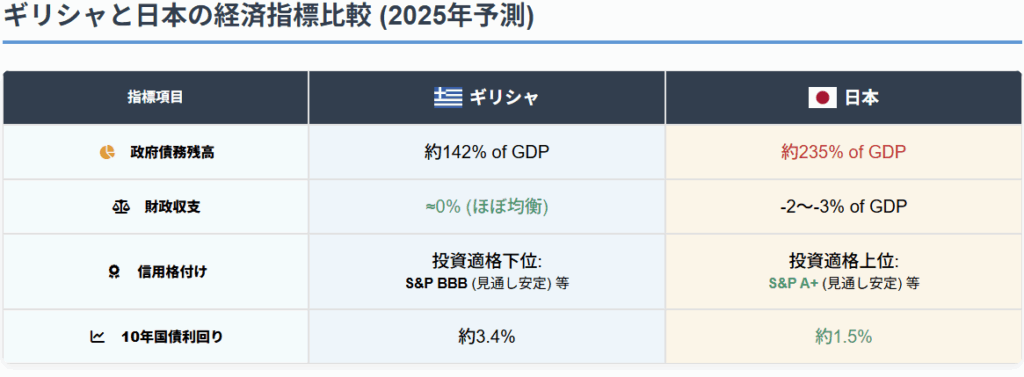Click the balance scale icon

click(121, 207)
